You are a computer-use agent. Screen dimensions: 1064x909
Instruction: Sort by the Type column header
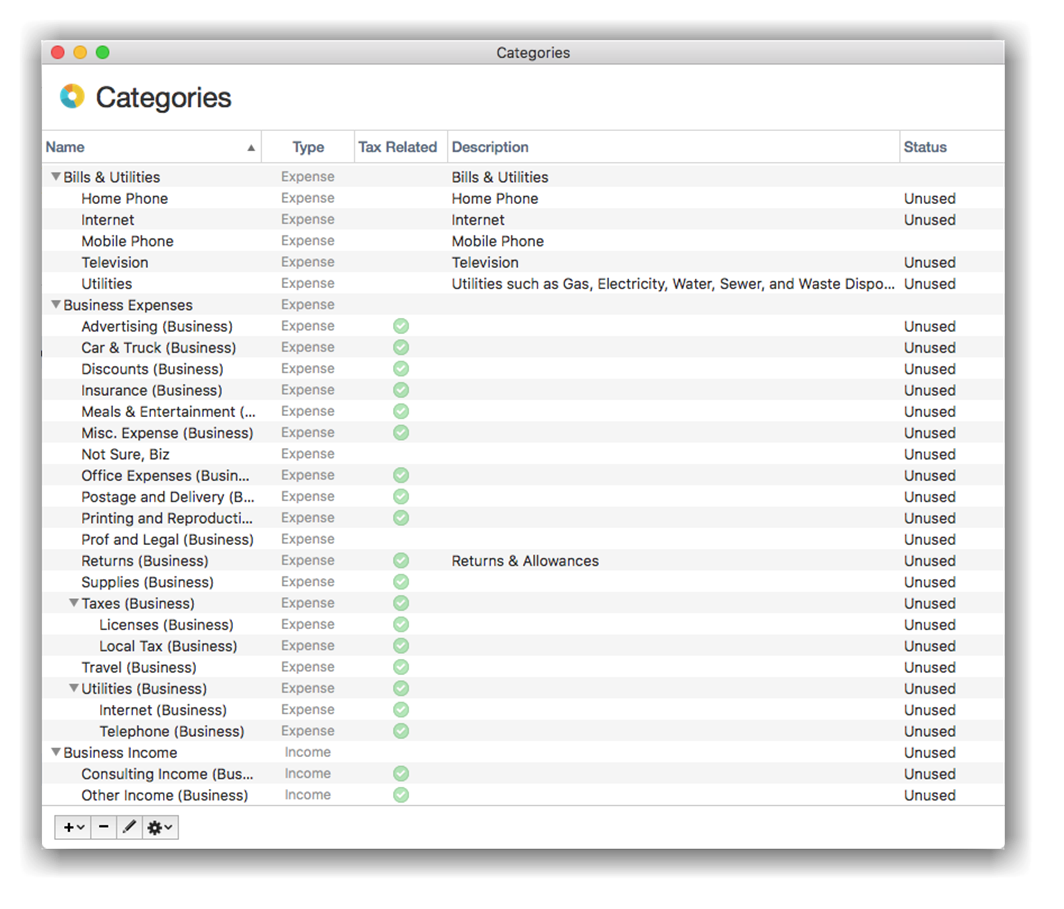point(308,147)
